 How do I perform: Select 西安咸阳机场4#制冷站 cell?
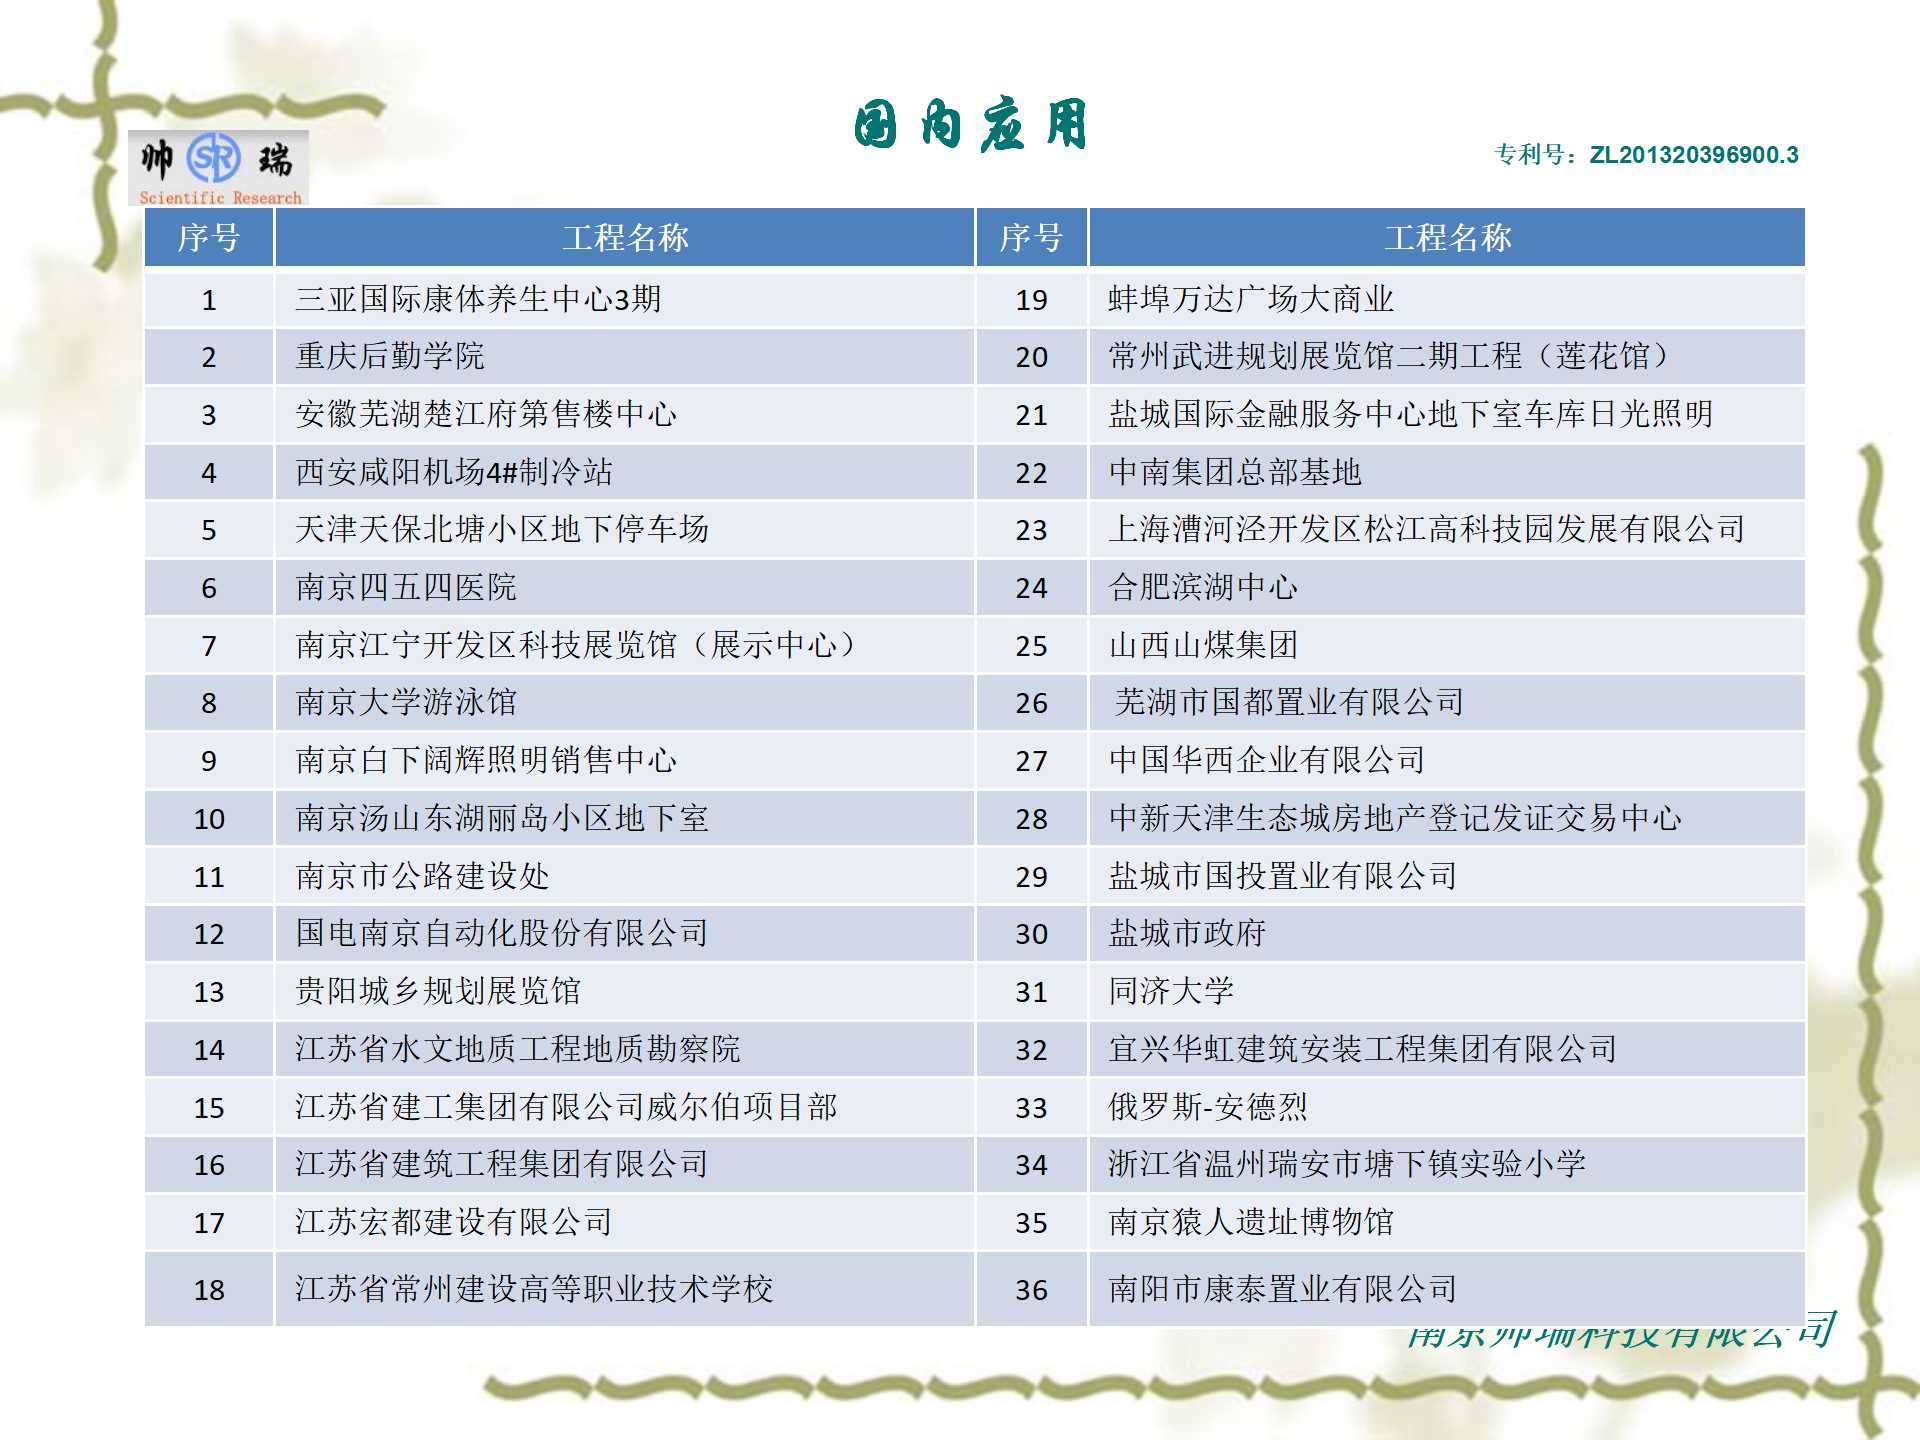click(x=625, y=472)
